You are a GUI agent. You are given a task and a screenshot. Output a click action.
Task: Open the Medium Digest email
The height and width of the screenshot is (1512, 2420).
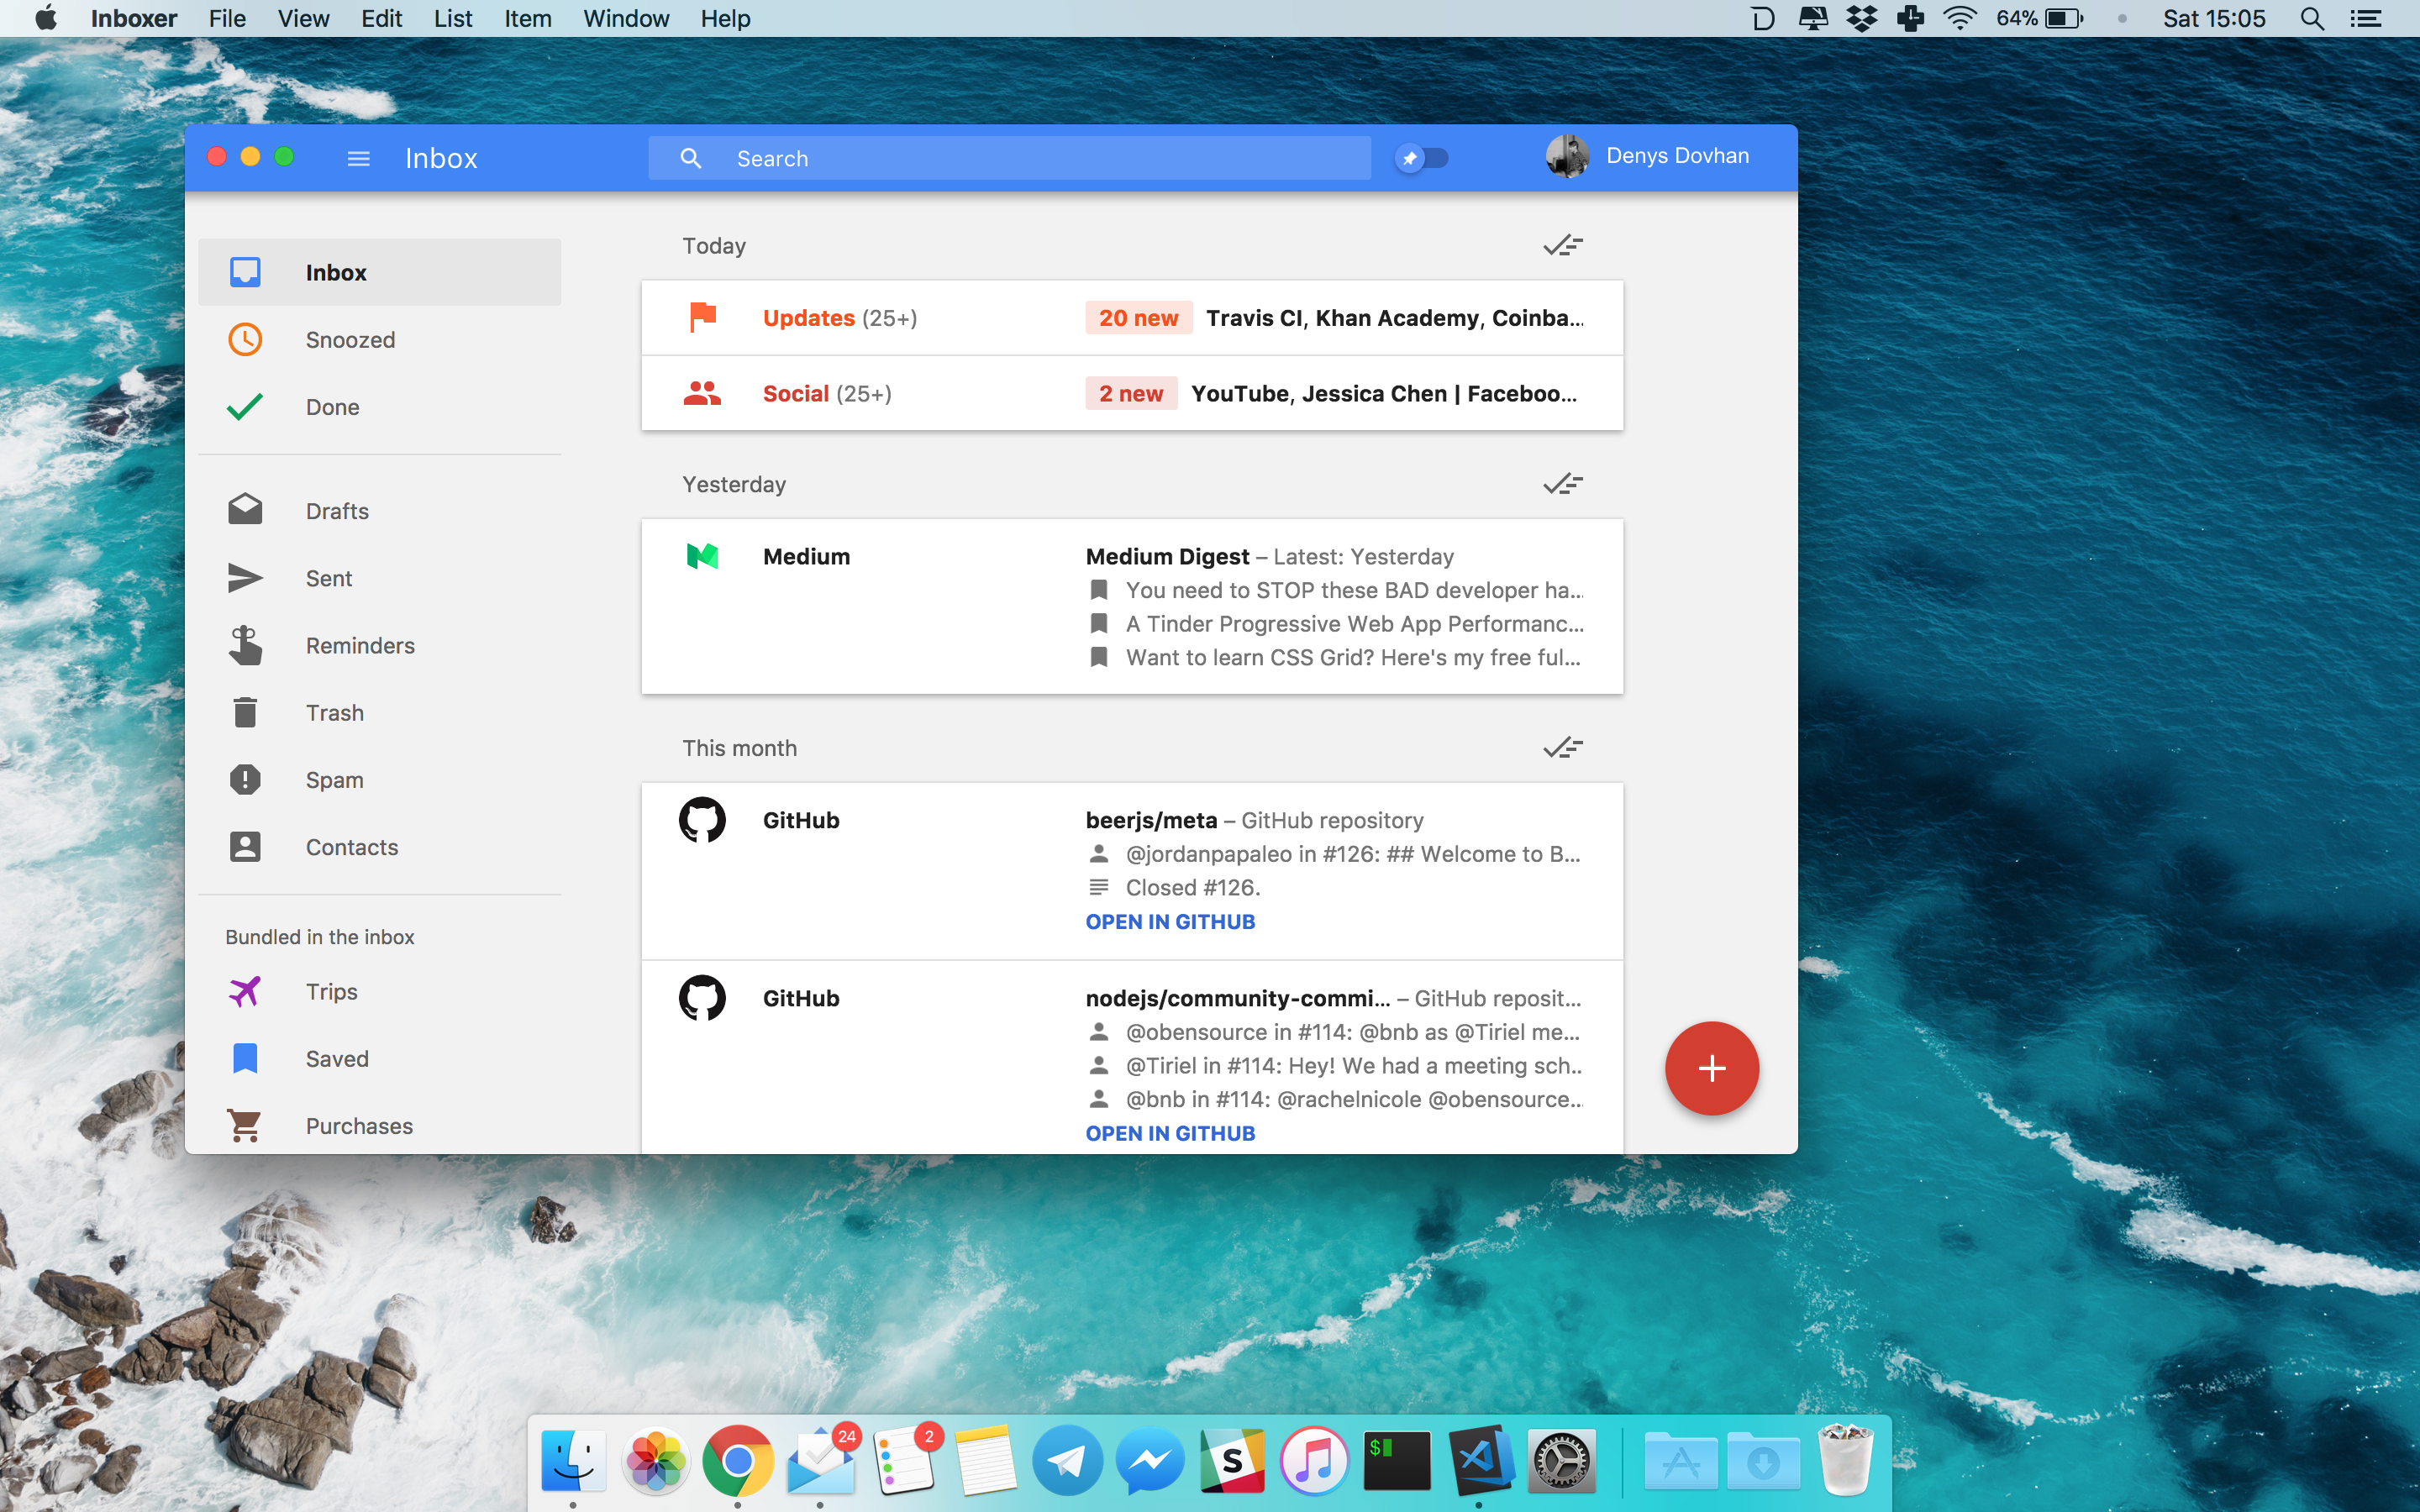(1132, 606)
